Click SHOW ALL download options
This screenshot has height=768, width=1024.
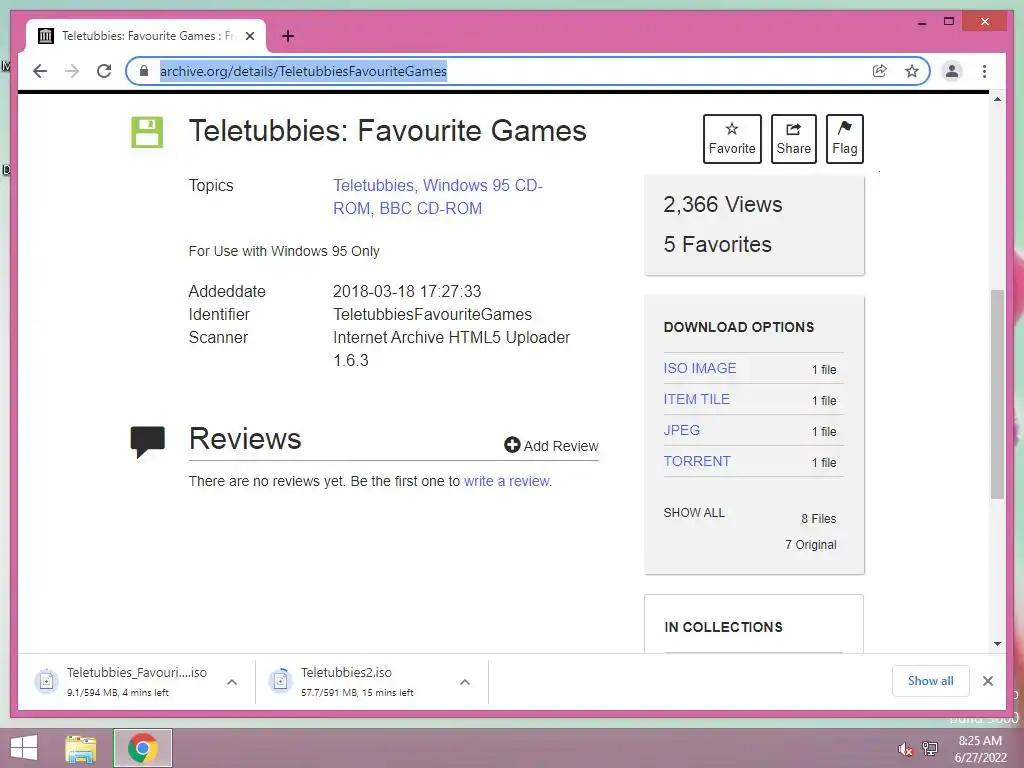694,513
